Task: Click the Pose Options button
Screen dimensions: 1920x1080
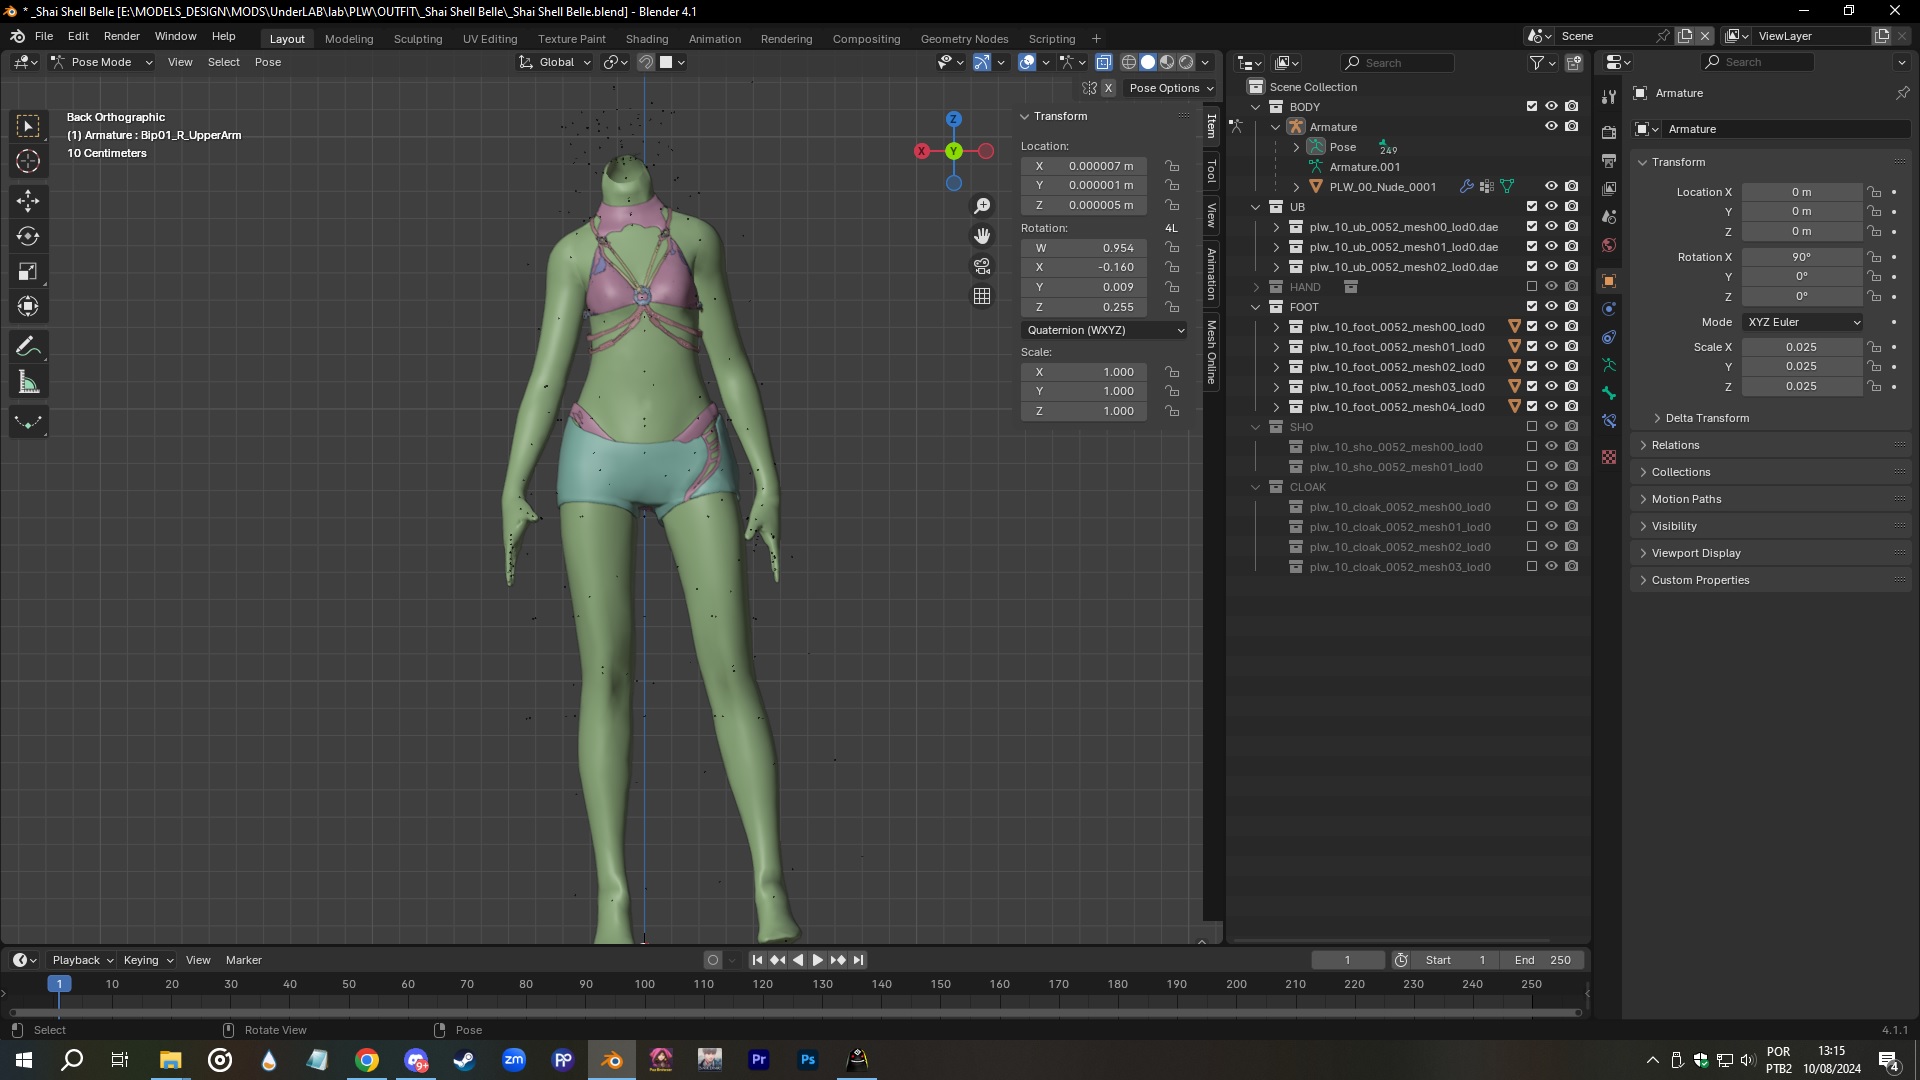Action: coord(1168,88)
